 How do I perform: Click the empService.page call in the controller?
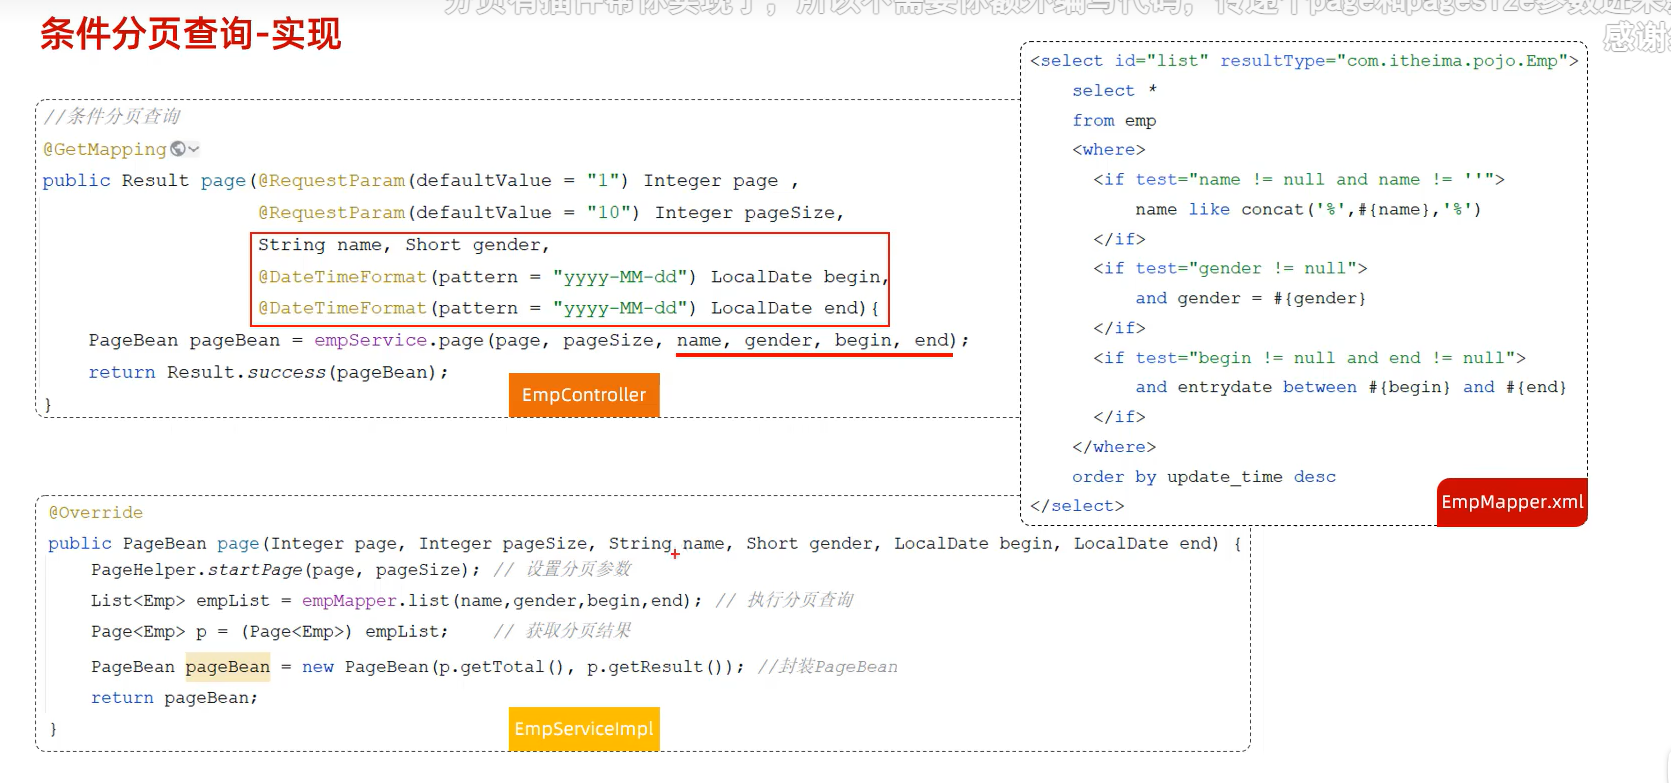click(x=641, y=340)
